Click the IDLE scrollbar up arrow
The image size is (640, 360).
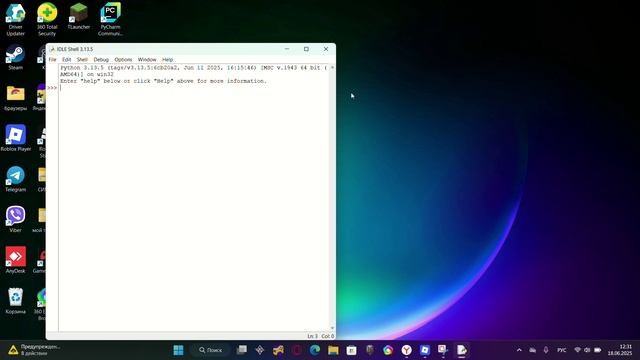332,68
